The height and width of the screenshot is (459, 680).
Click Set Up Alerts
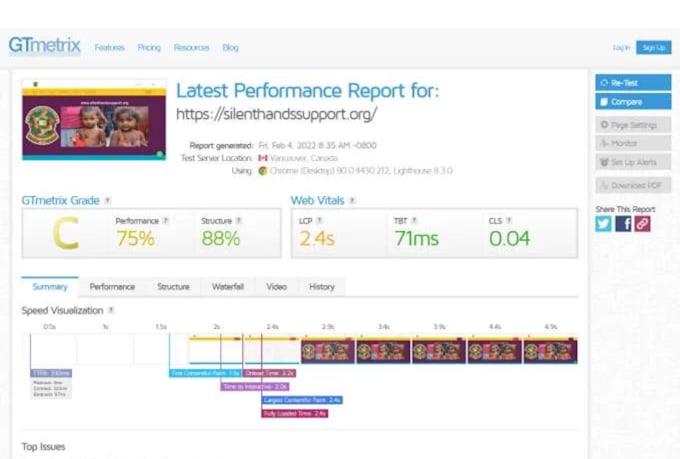pyautogui.click(x=633, y=162)
